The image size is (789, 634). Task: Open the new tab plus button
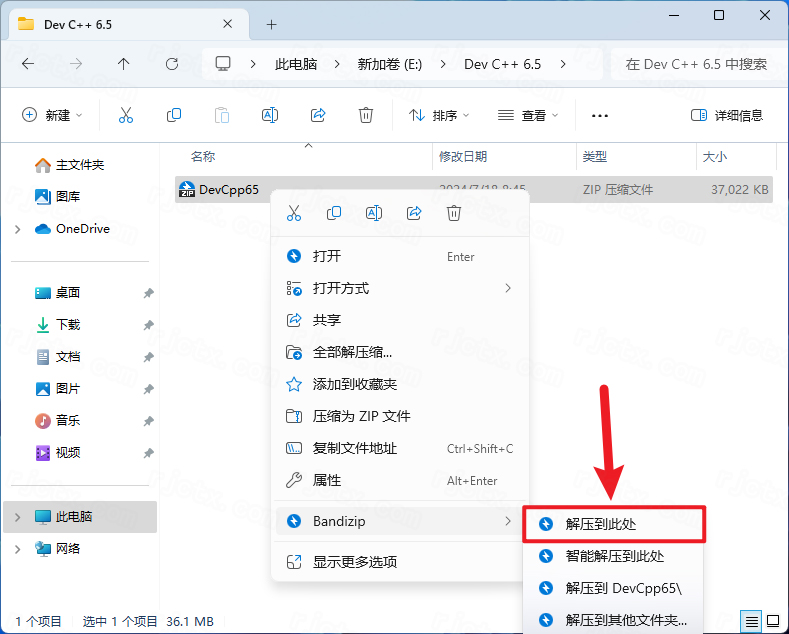point(272,24)
